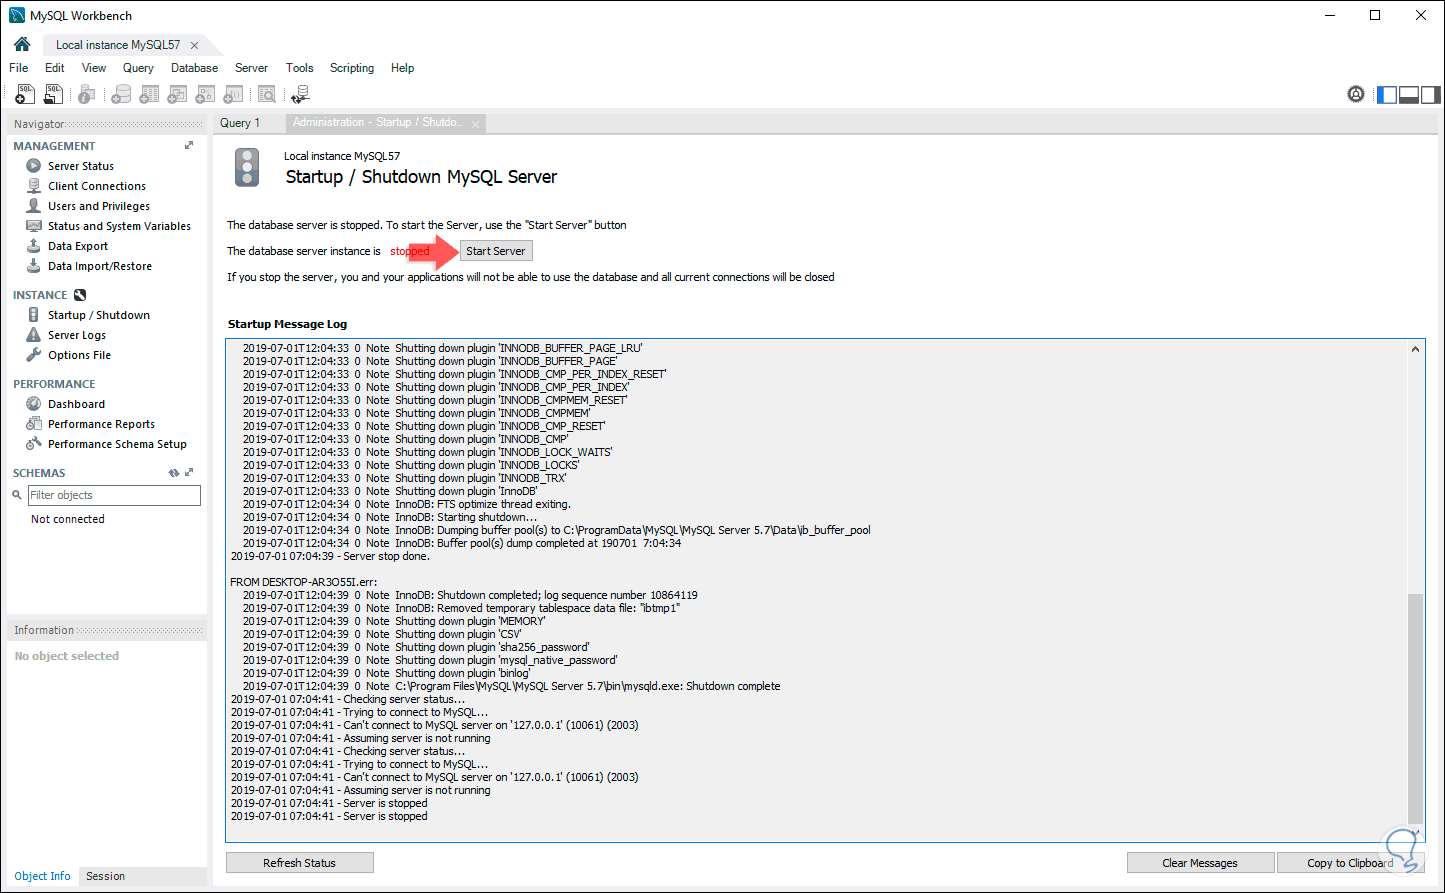Click the Filter objects search field

click(114, 495)
